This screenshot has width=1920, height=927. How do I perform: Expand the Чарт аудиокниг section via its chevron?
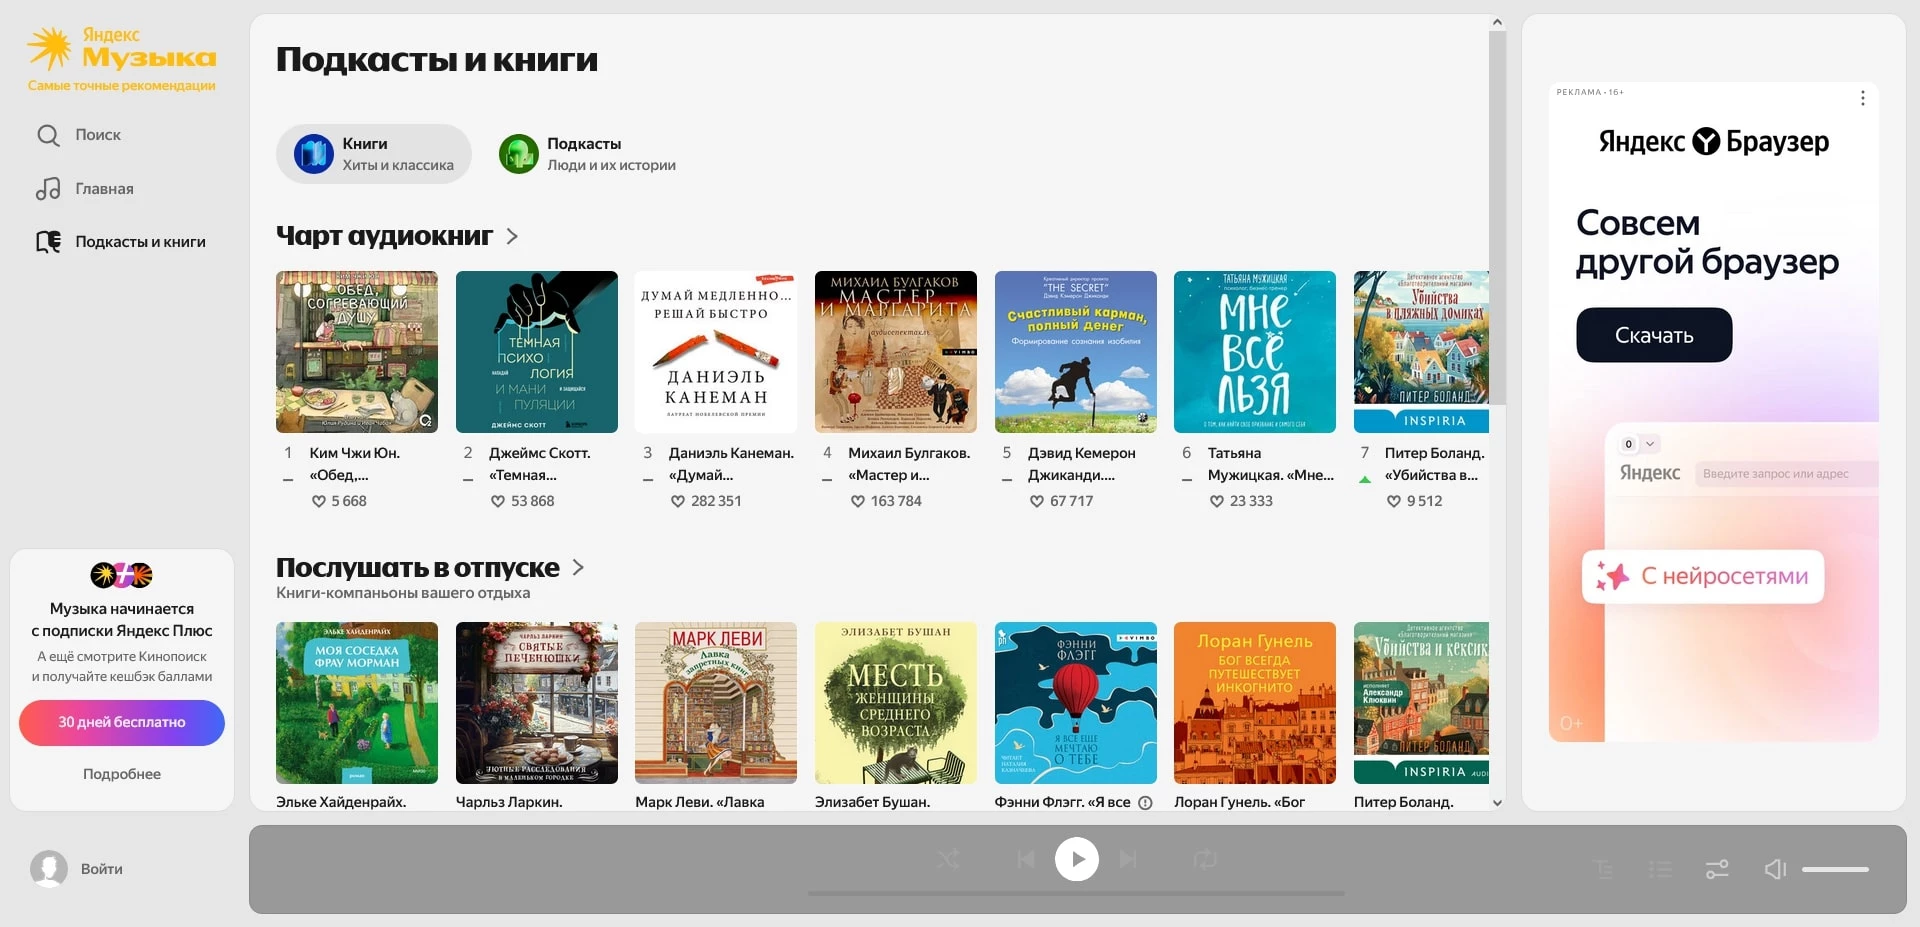[512, 236]
